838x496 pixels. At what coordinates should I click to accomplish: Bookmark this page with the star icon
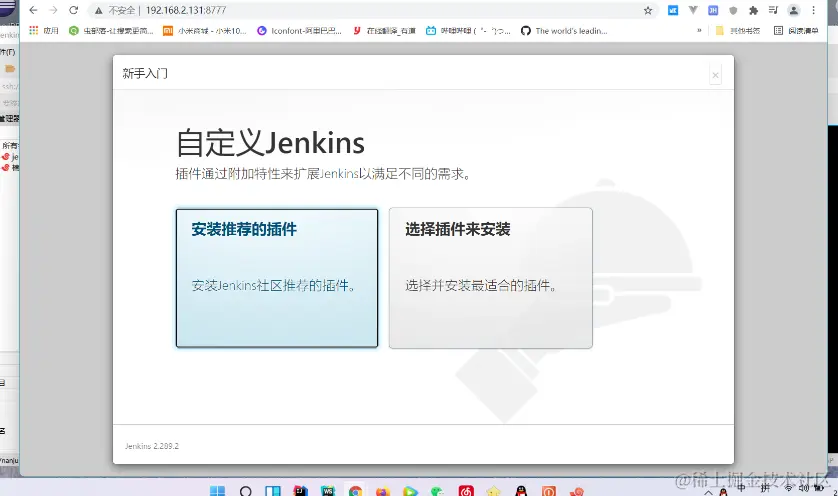(648, 10)
